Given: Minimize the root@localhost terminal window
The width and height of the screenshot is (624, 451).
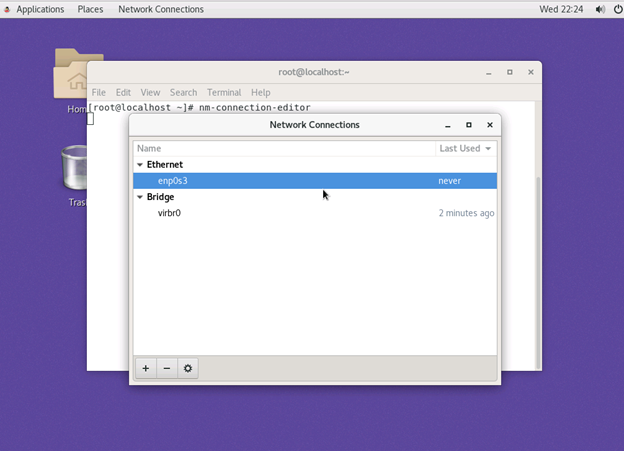Looking at the screenshot, I should (x=489, y=72).
